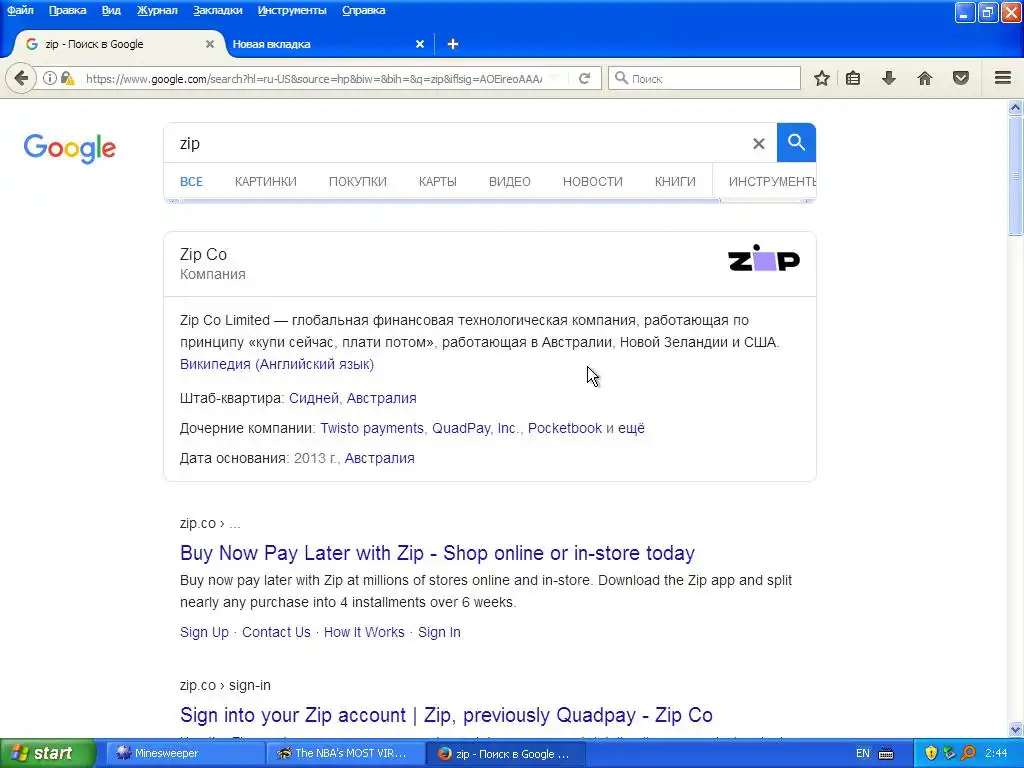Click the padlock warning icon in address bar
Image resolution: width=1024 pixels, height=768 pixels.
pos(67,78)
